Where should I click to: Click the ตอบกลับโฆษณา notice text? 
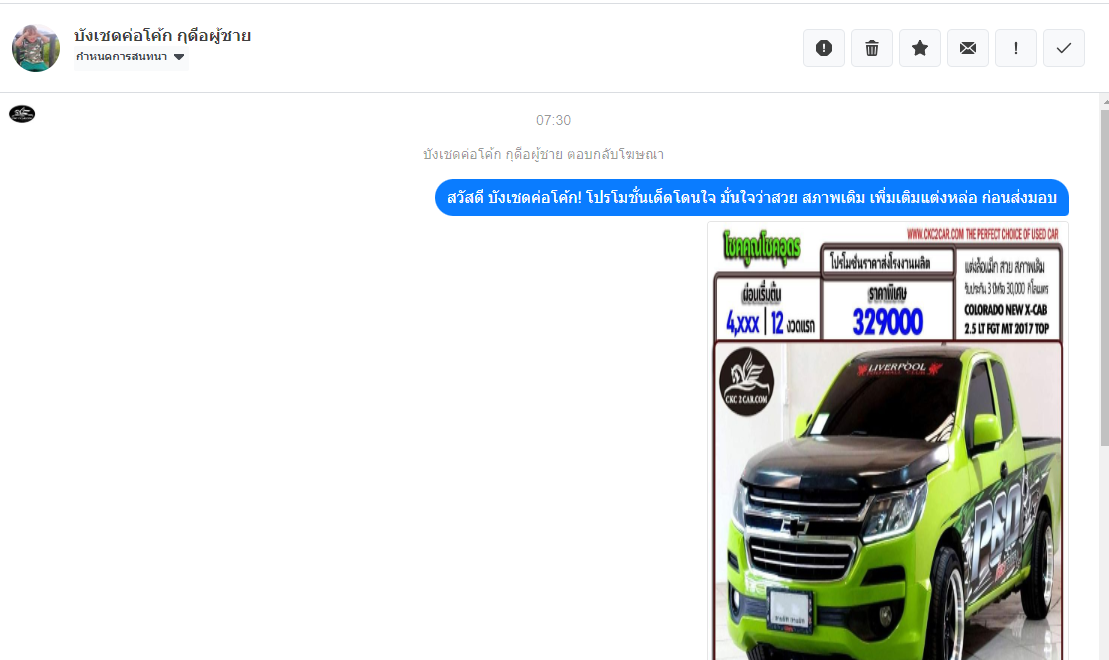click(x=543, y=154)
